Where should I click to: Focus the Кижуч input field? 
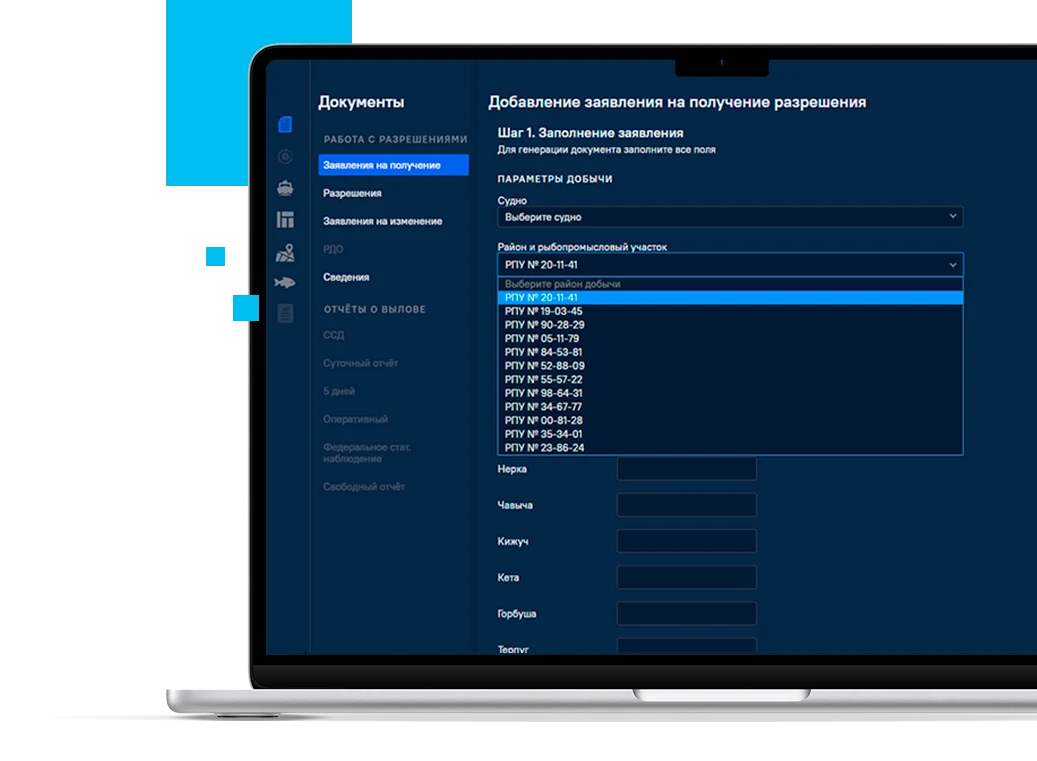[686, 541]
